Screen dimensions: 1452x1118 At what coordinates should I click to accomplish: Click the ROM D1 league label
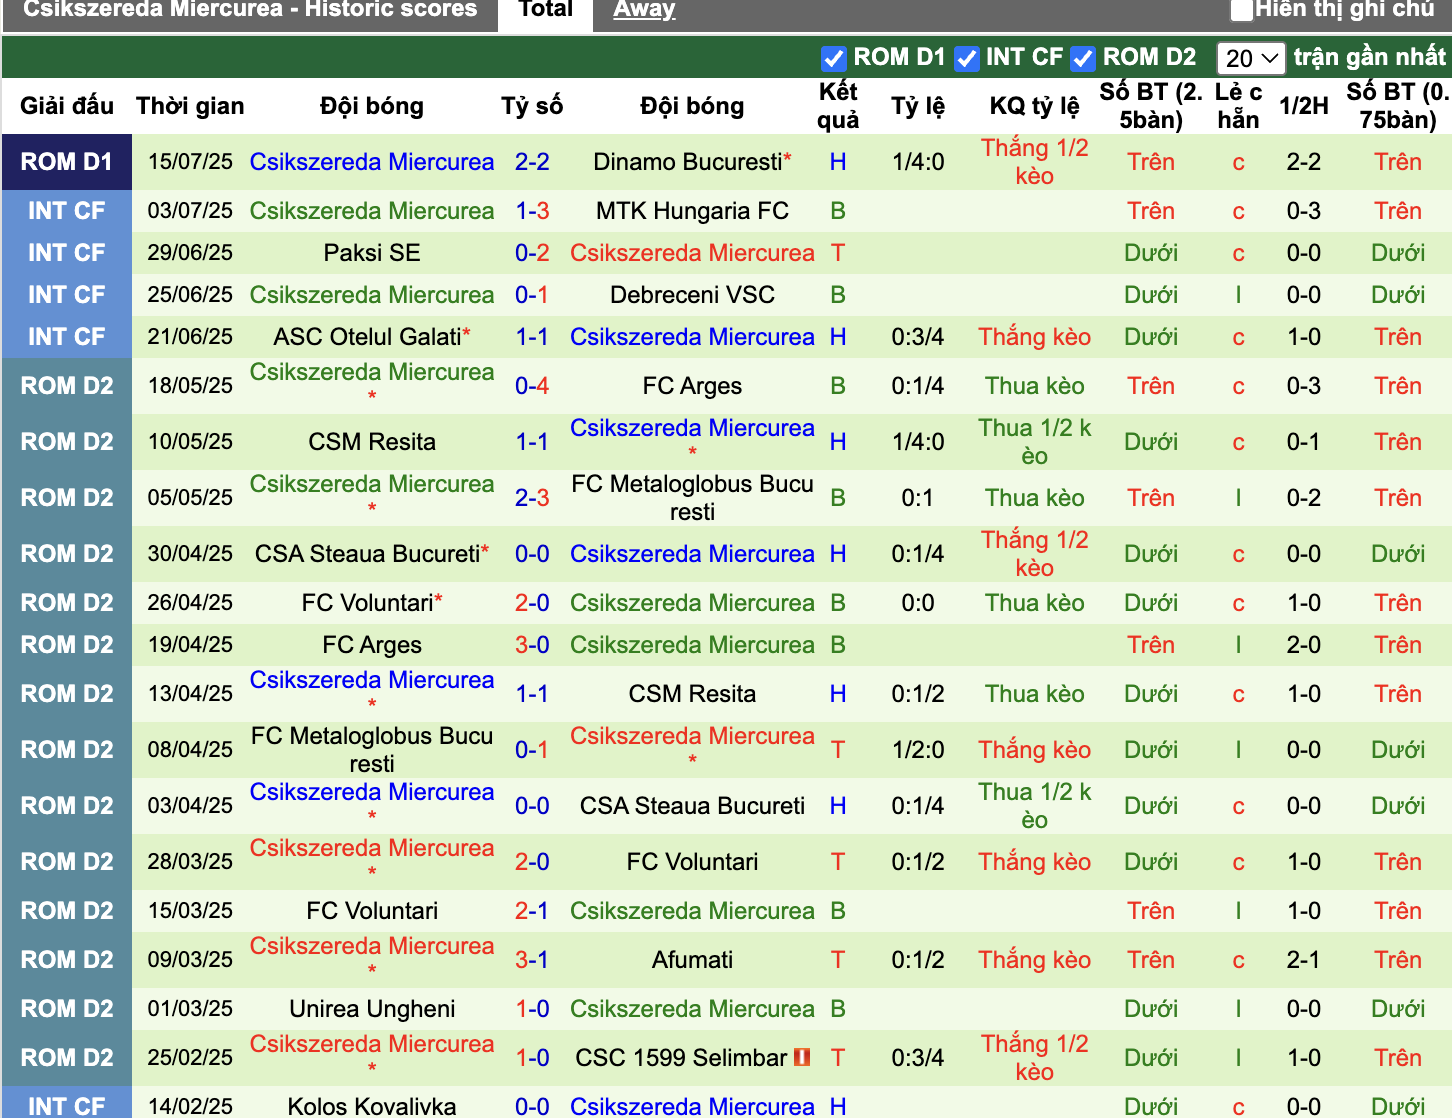click(67, 162)
